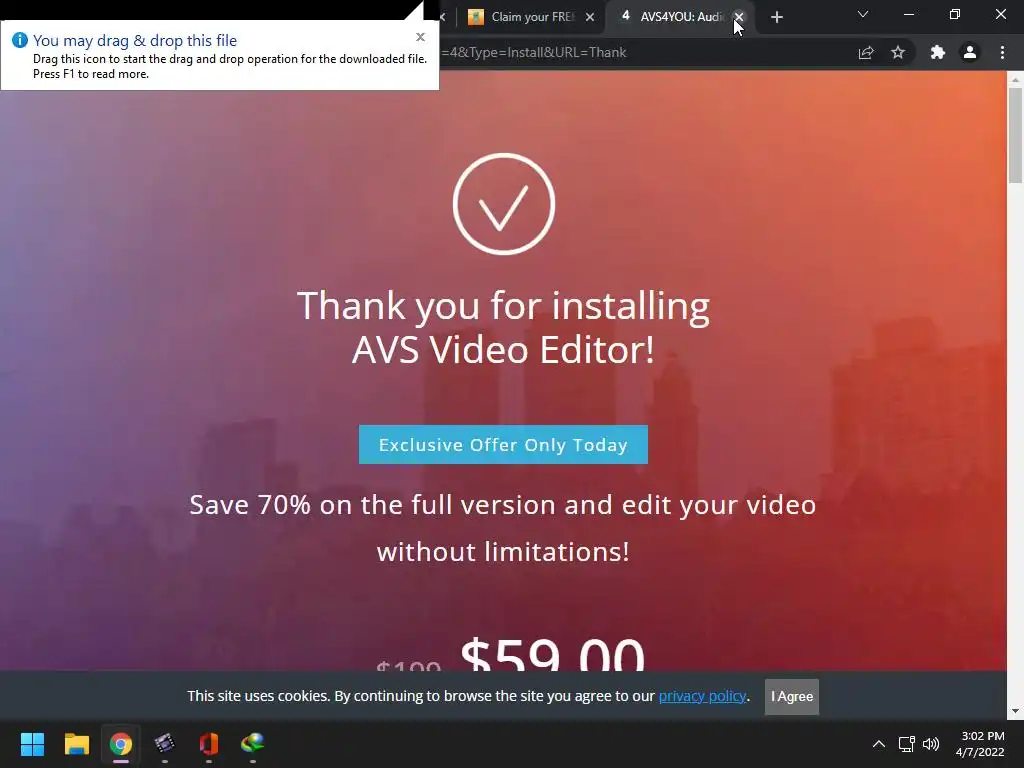Image resolution: width=1024 pixels, height=768 pixels.
Task: Click the info icon in tooltip
Action: click(20, 40)
